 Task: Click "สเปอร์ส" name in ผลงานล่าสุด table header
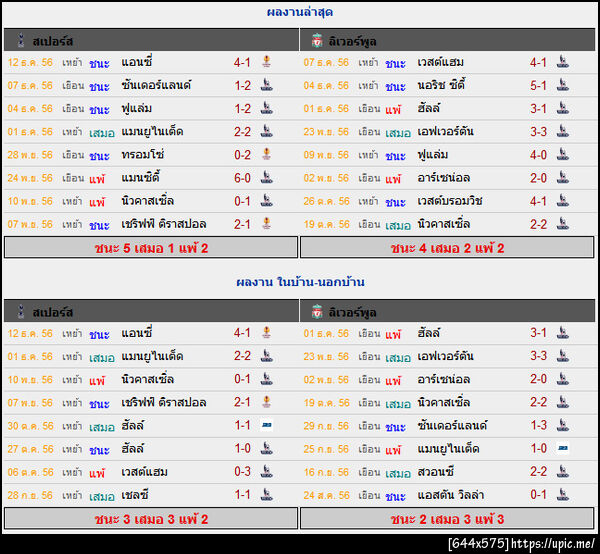click(52, 41)
